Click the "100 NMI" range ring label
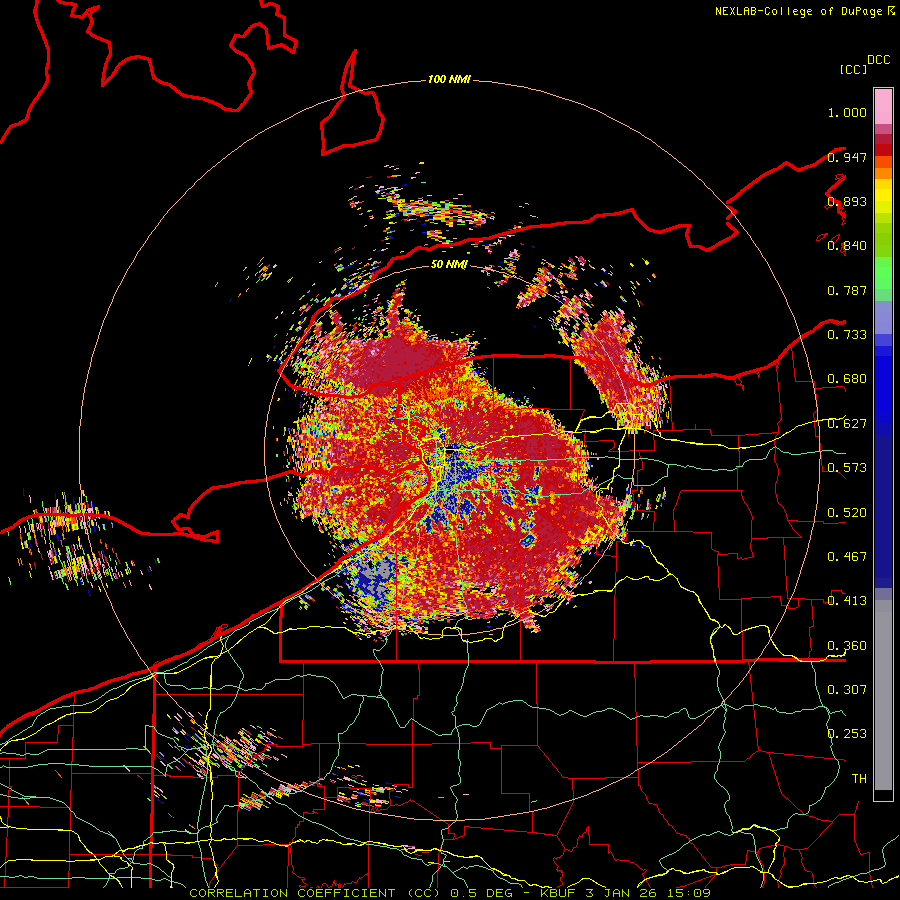Screen dimensions: 900x900 [449, 79]
